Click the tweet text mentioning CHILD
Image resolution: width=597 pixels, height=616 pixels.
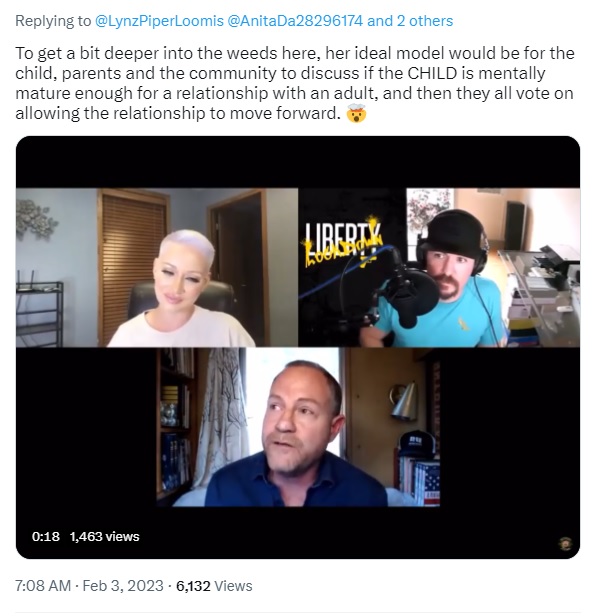point(295,83)
